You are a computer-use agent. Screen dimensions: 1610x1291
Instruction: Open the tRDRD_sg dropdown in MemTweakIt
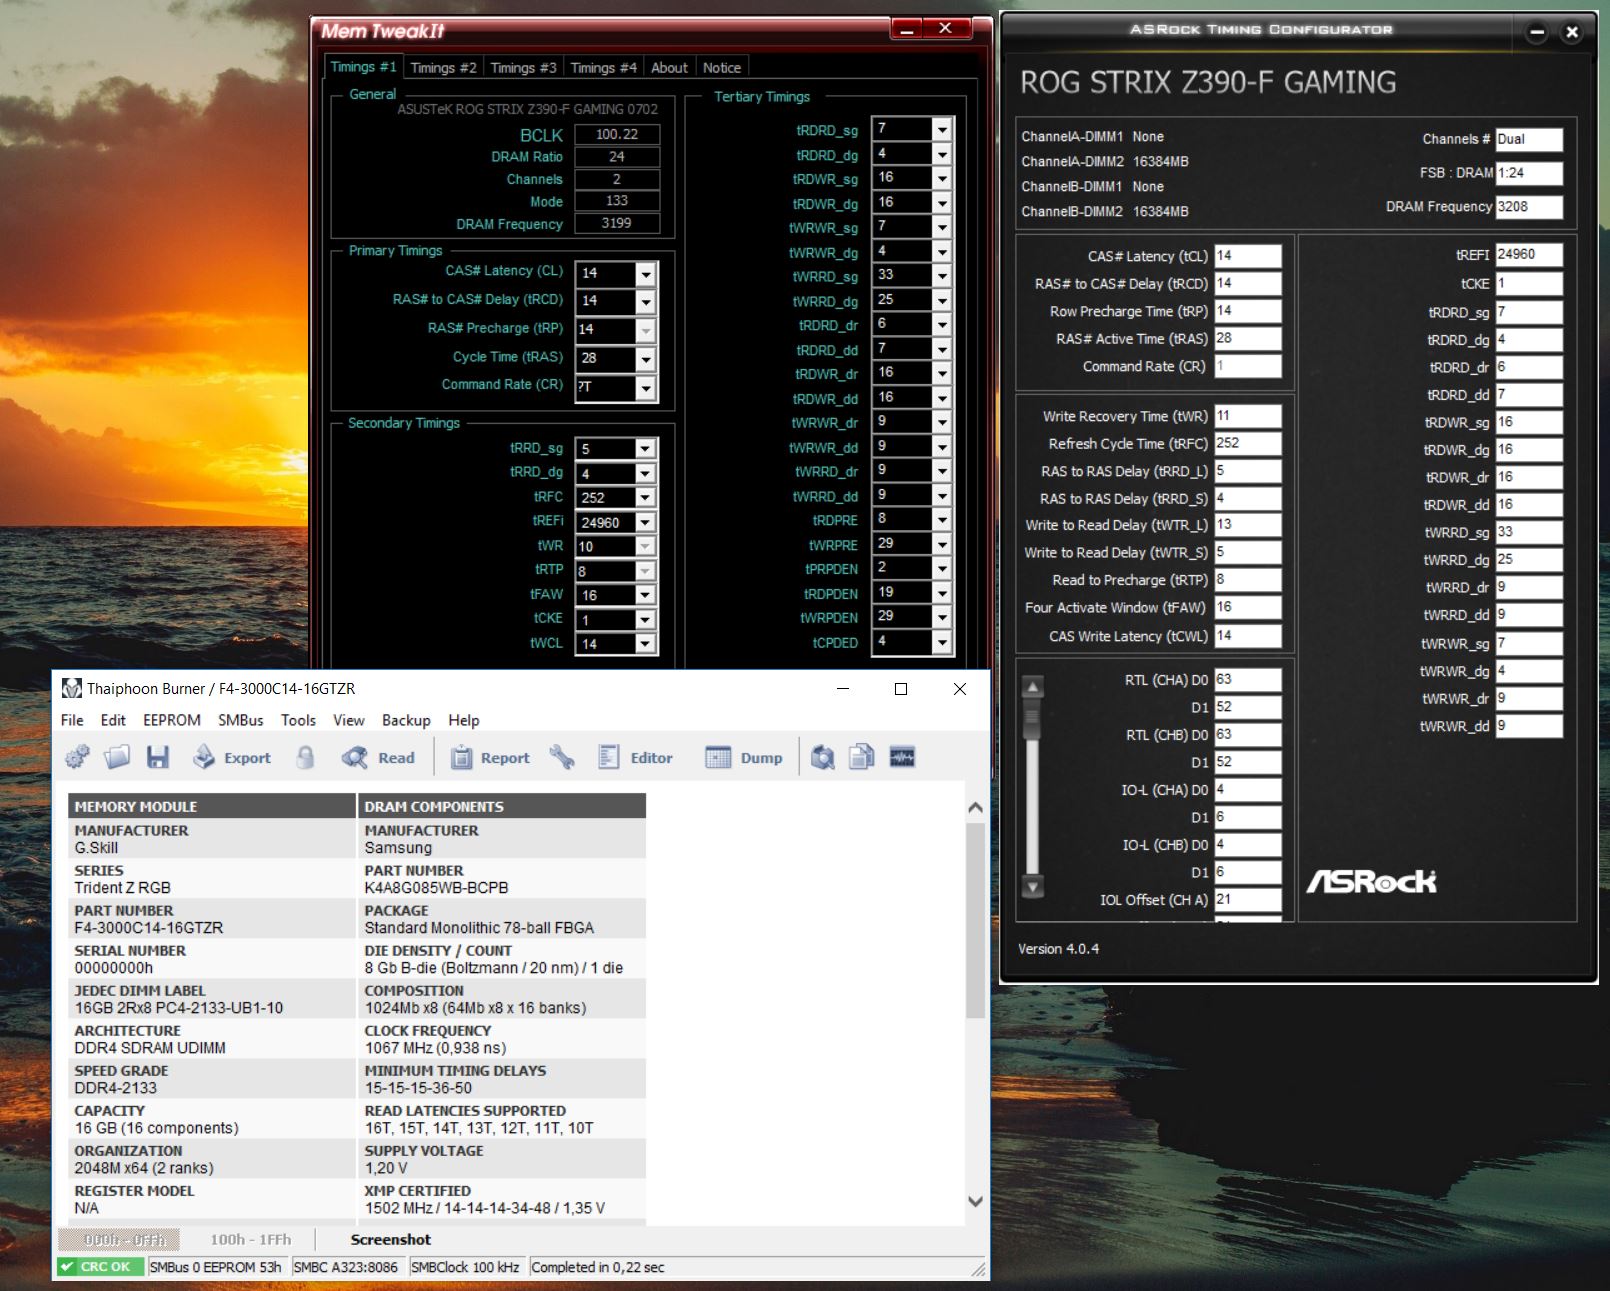pos(942,130)
